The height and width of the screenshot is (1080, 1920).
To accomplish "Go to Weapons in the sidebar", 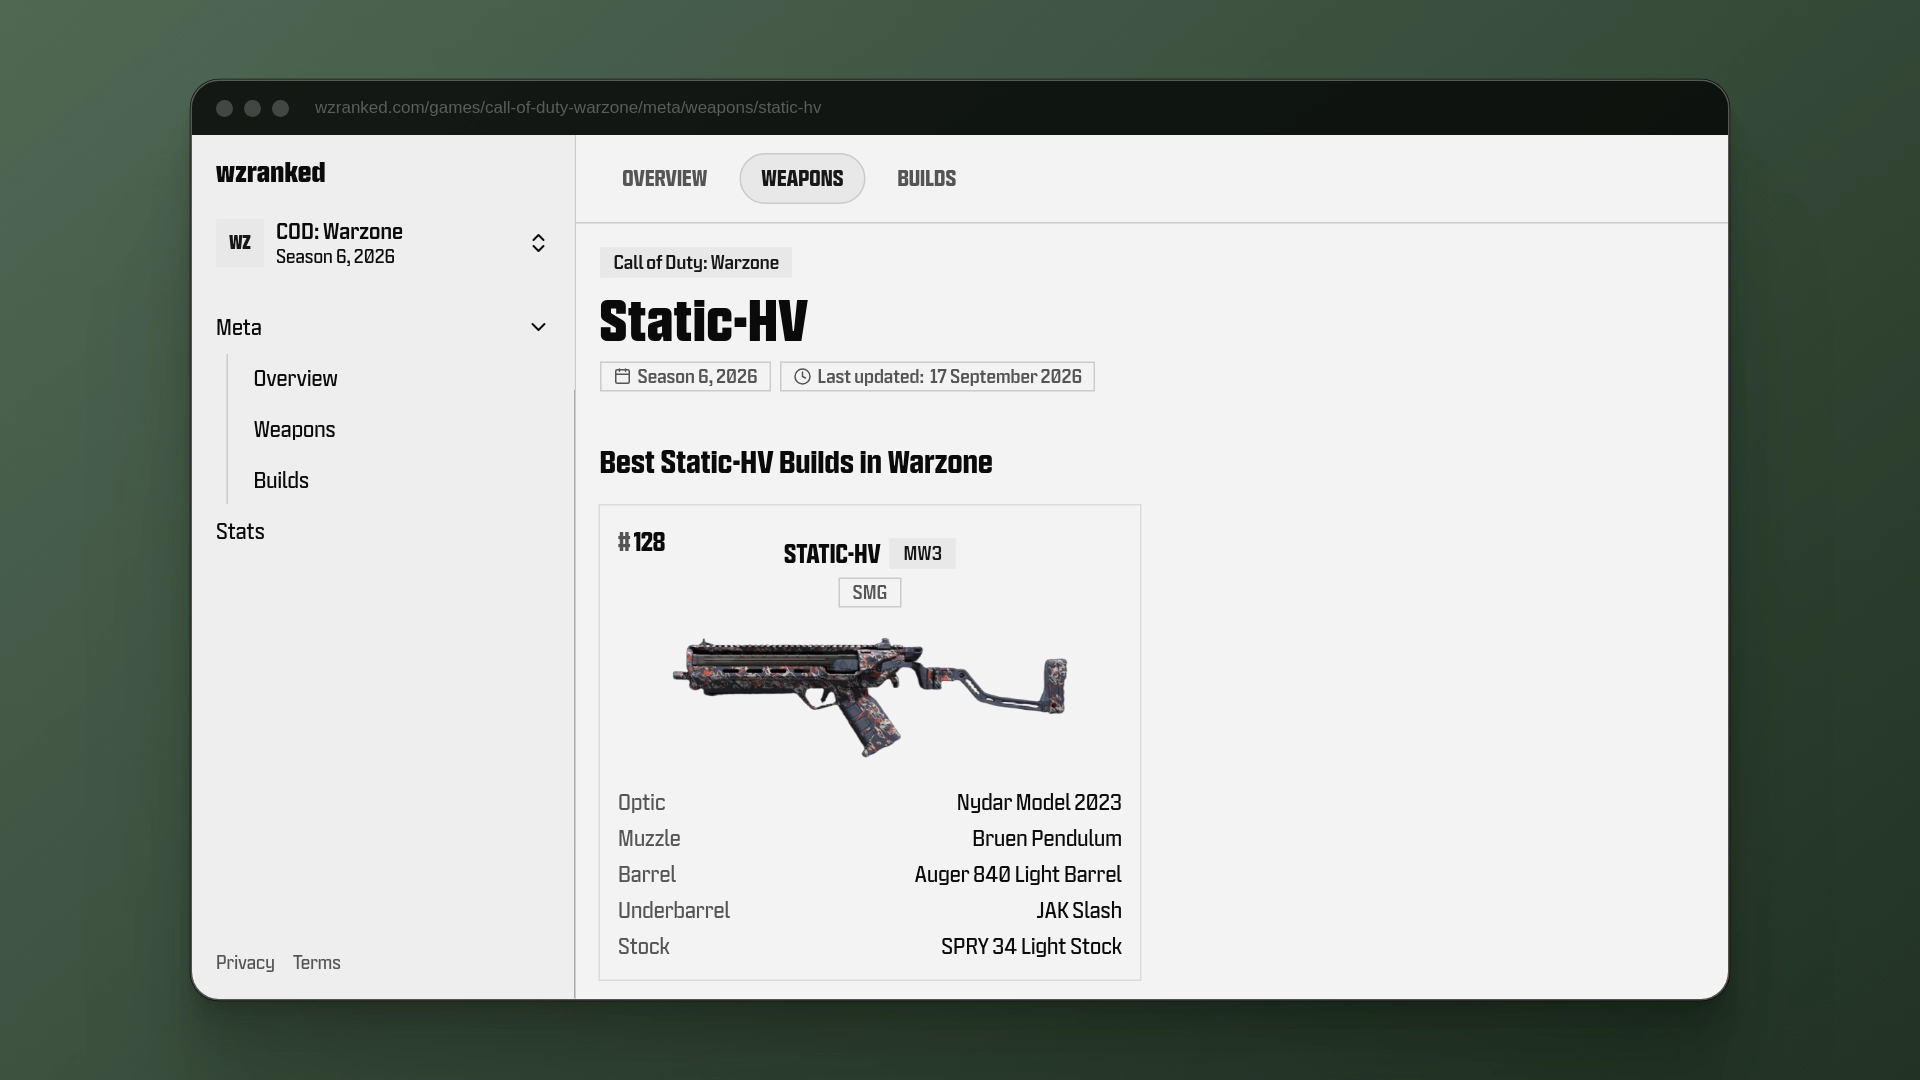I will tap(294, 429).
